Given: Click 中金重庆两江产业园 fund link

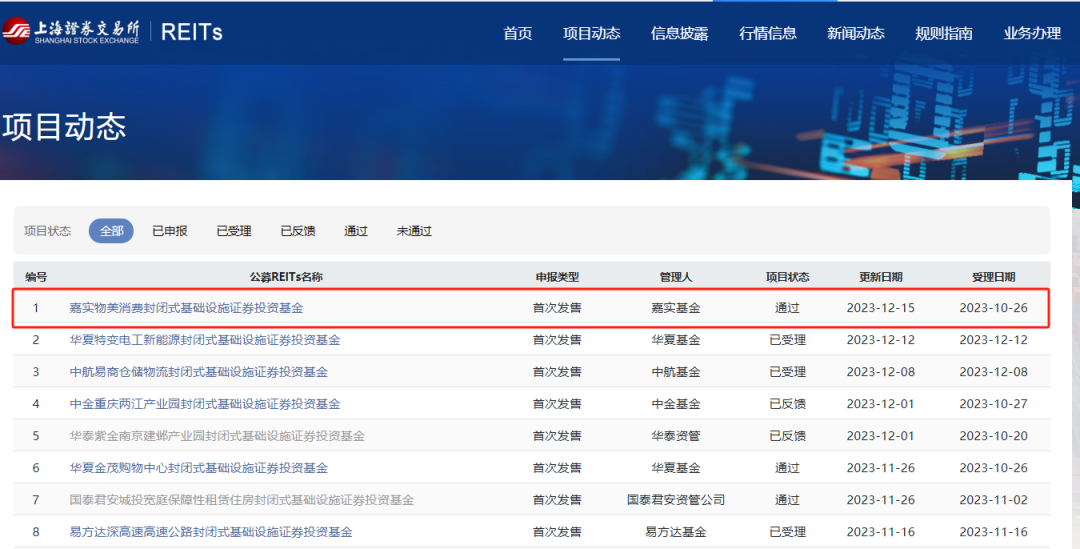Looking at the screenshot, I should [x=204, y=404].
